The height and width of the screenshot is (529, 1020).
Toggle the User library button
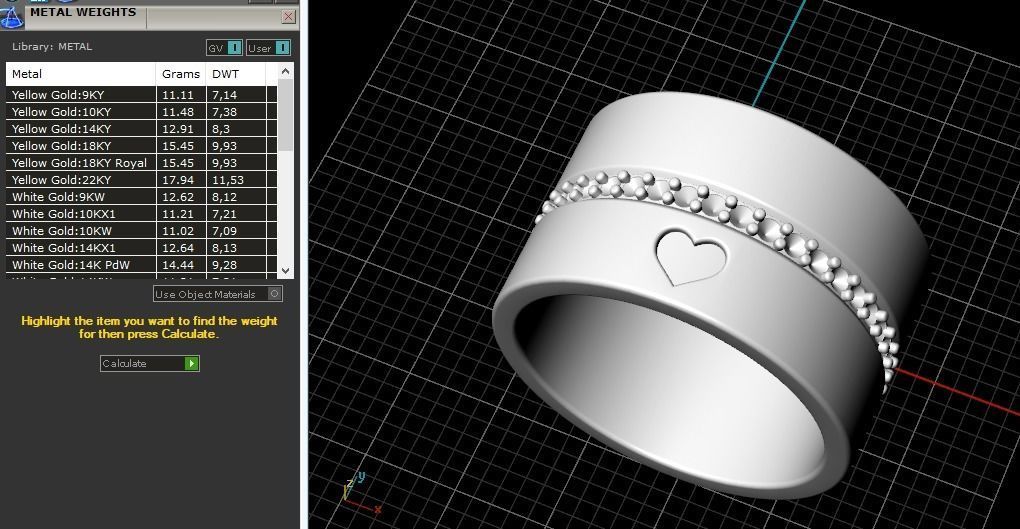point(268,48)
